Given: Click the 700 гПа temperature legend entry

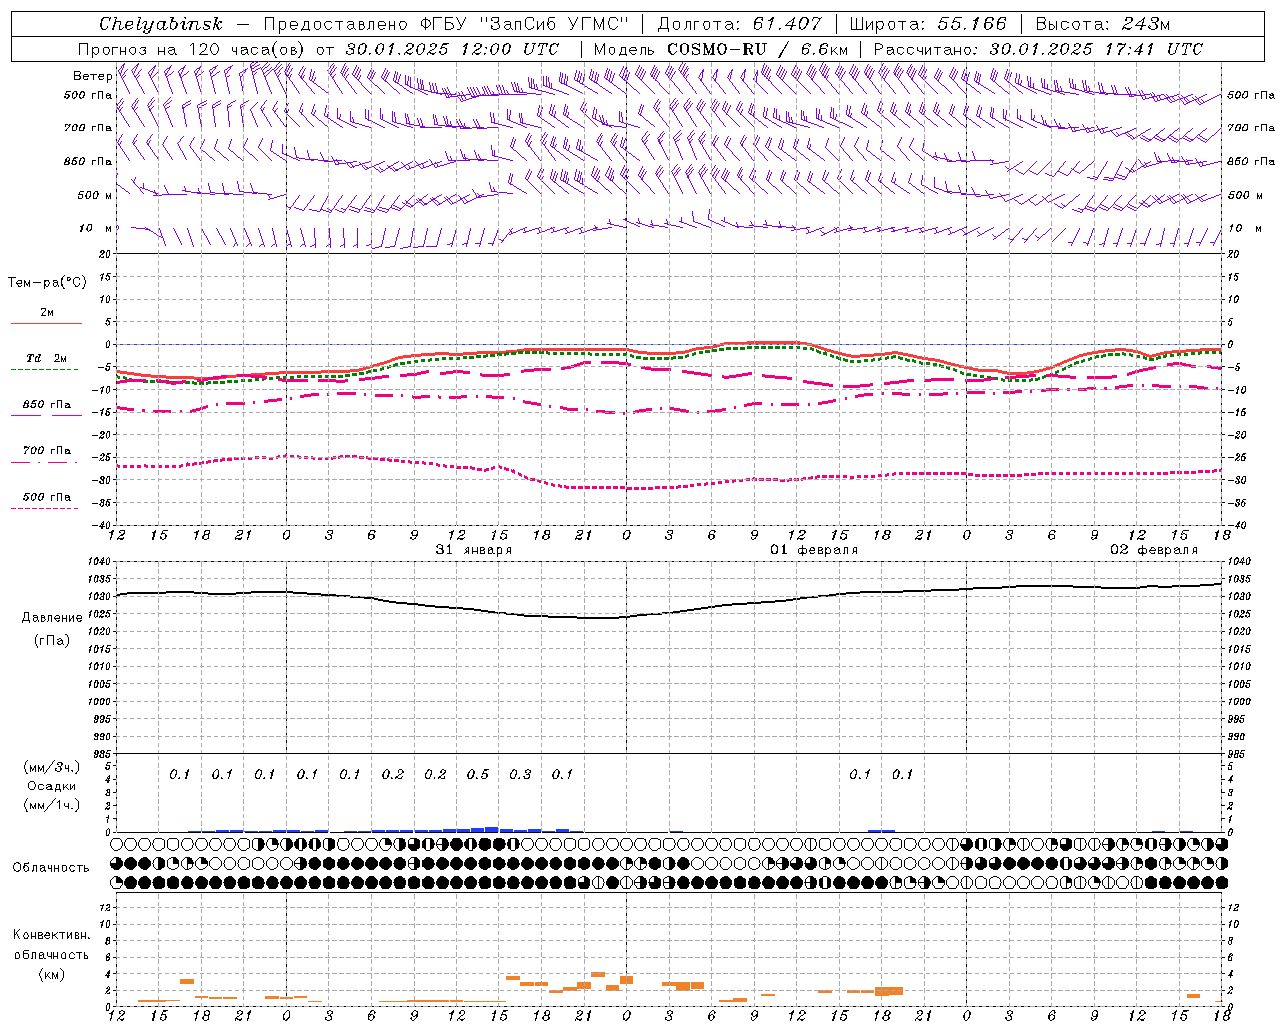Looking at the screenshot, I should point(46,451).
